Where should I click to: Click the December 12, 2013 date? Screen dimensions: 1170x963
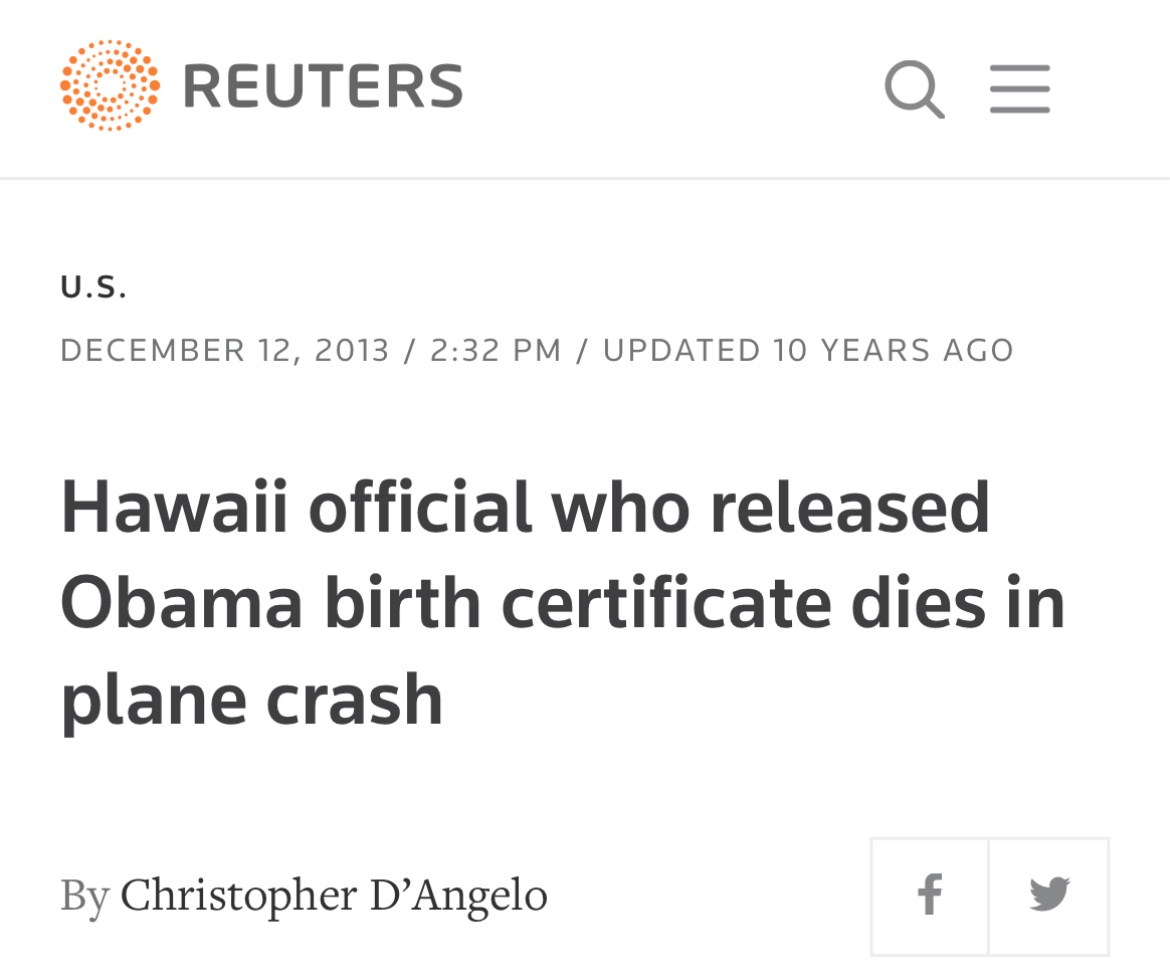pyautogui.click(x=225, y=350)
